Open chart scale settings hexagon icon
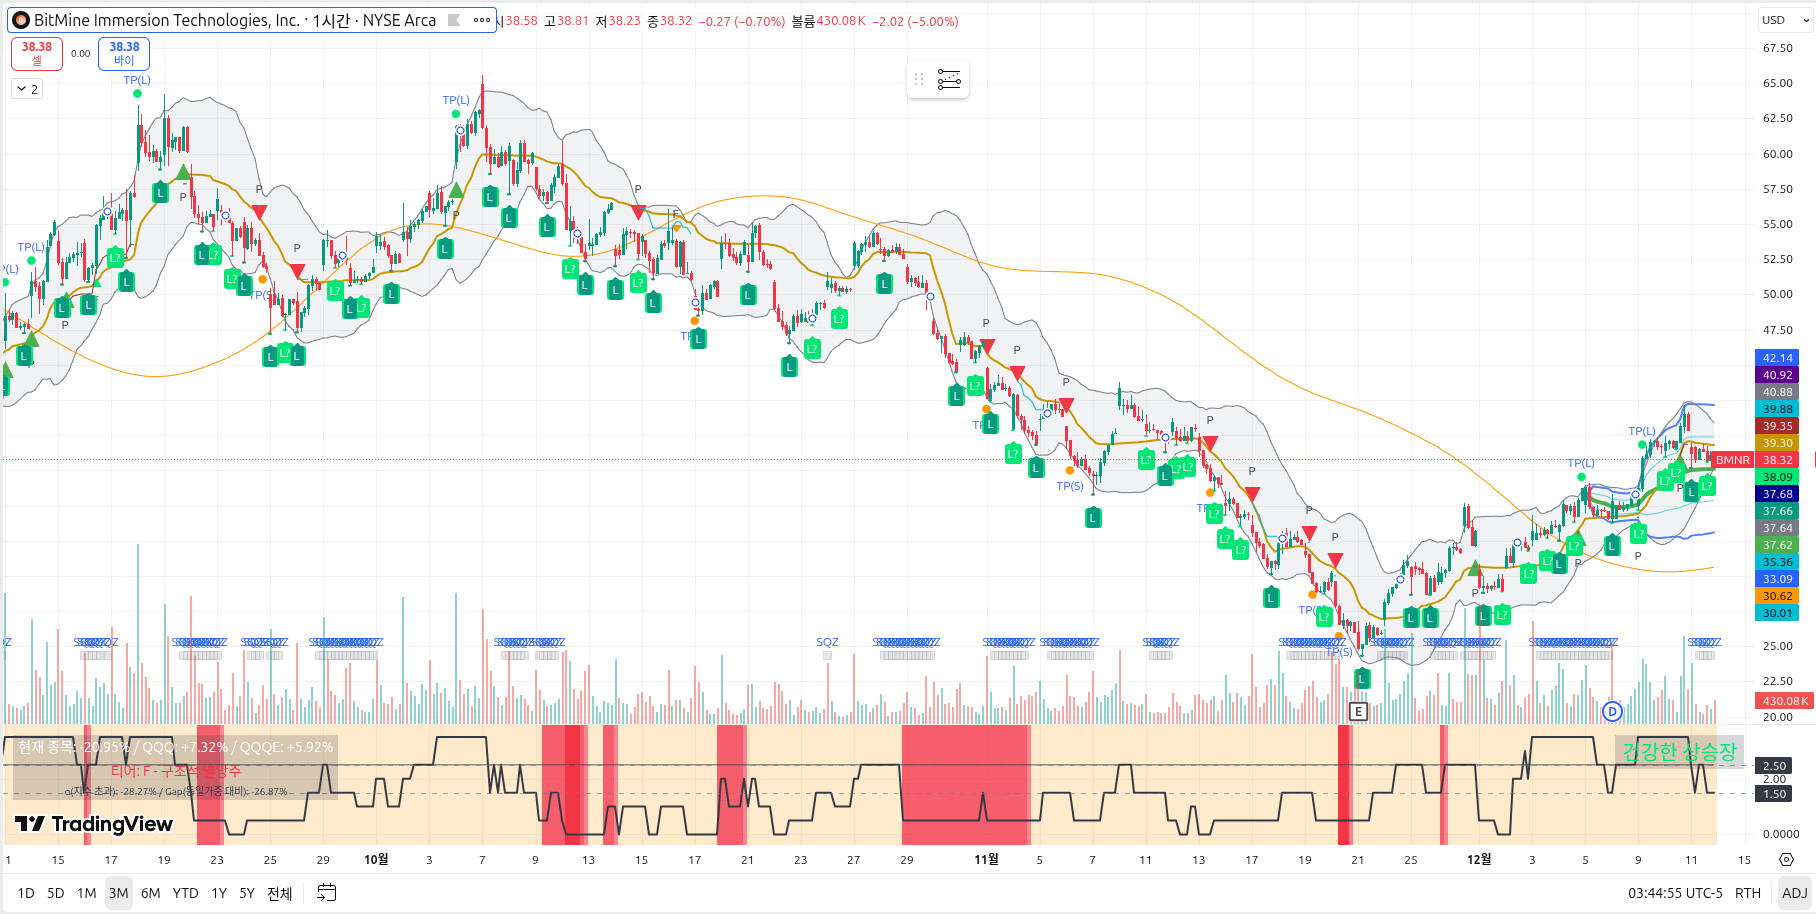 [x=1786, y=860]
